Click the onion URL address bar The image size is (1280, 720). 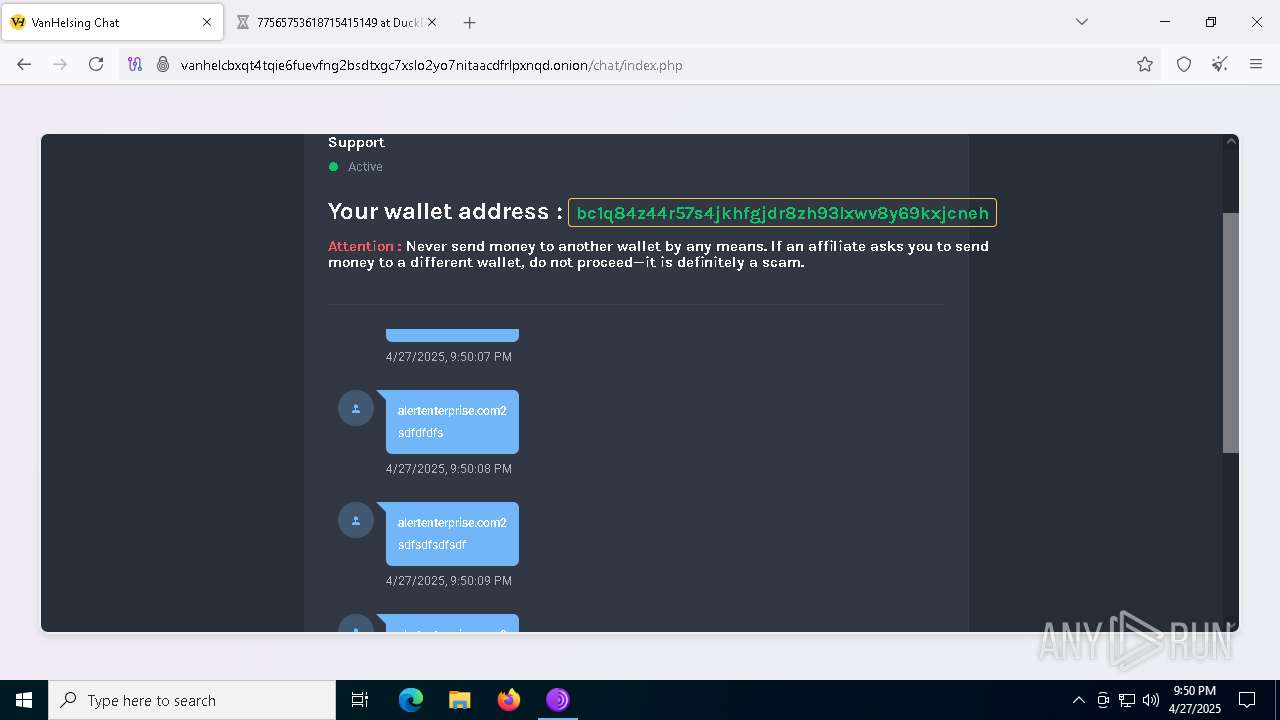pos(640,65)
